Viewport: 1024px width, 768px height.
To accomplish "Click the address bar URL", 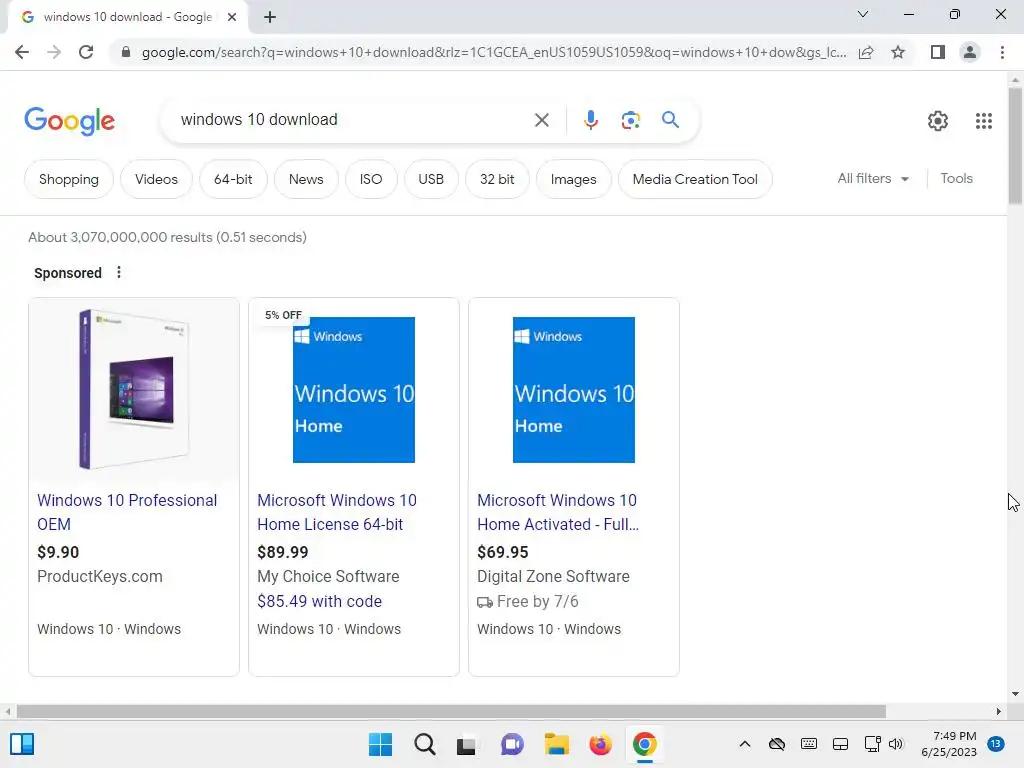I will 494,52.
